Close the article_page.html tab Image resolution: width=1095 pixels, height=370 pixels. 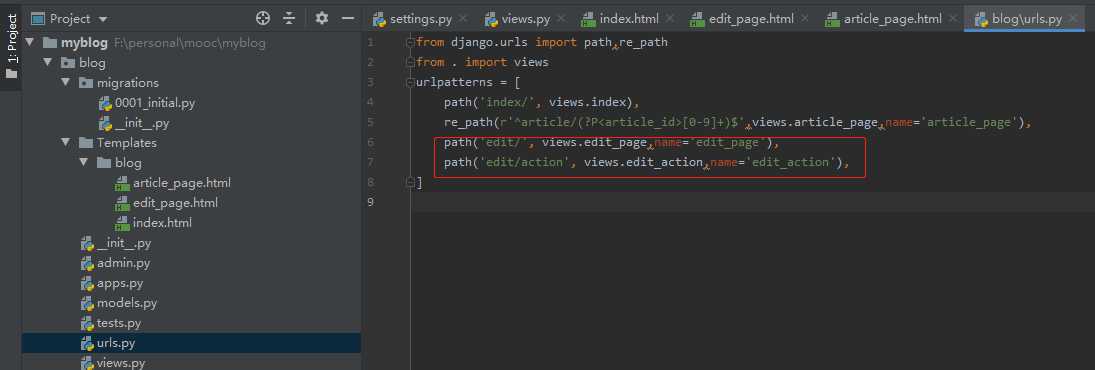pyautogui.click(x=953, y=19)
